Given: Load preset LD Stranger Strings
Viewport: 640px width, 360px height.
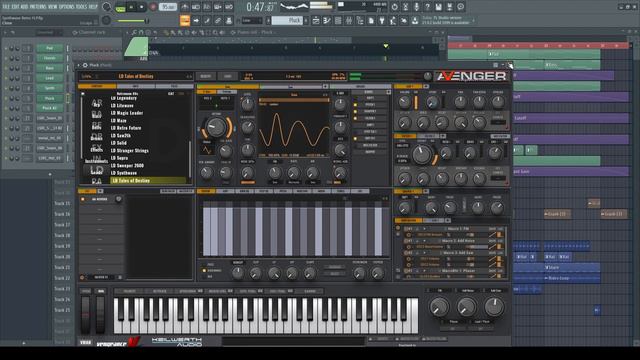Looking at the screenshot, I should click(130, 151).
